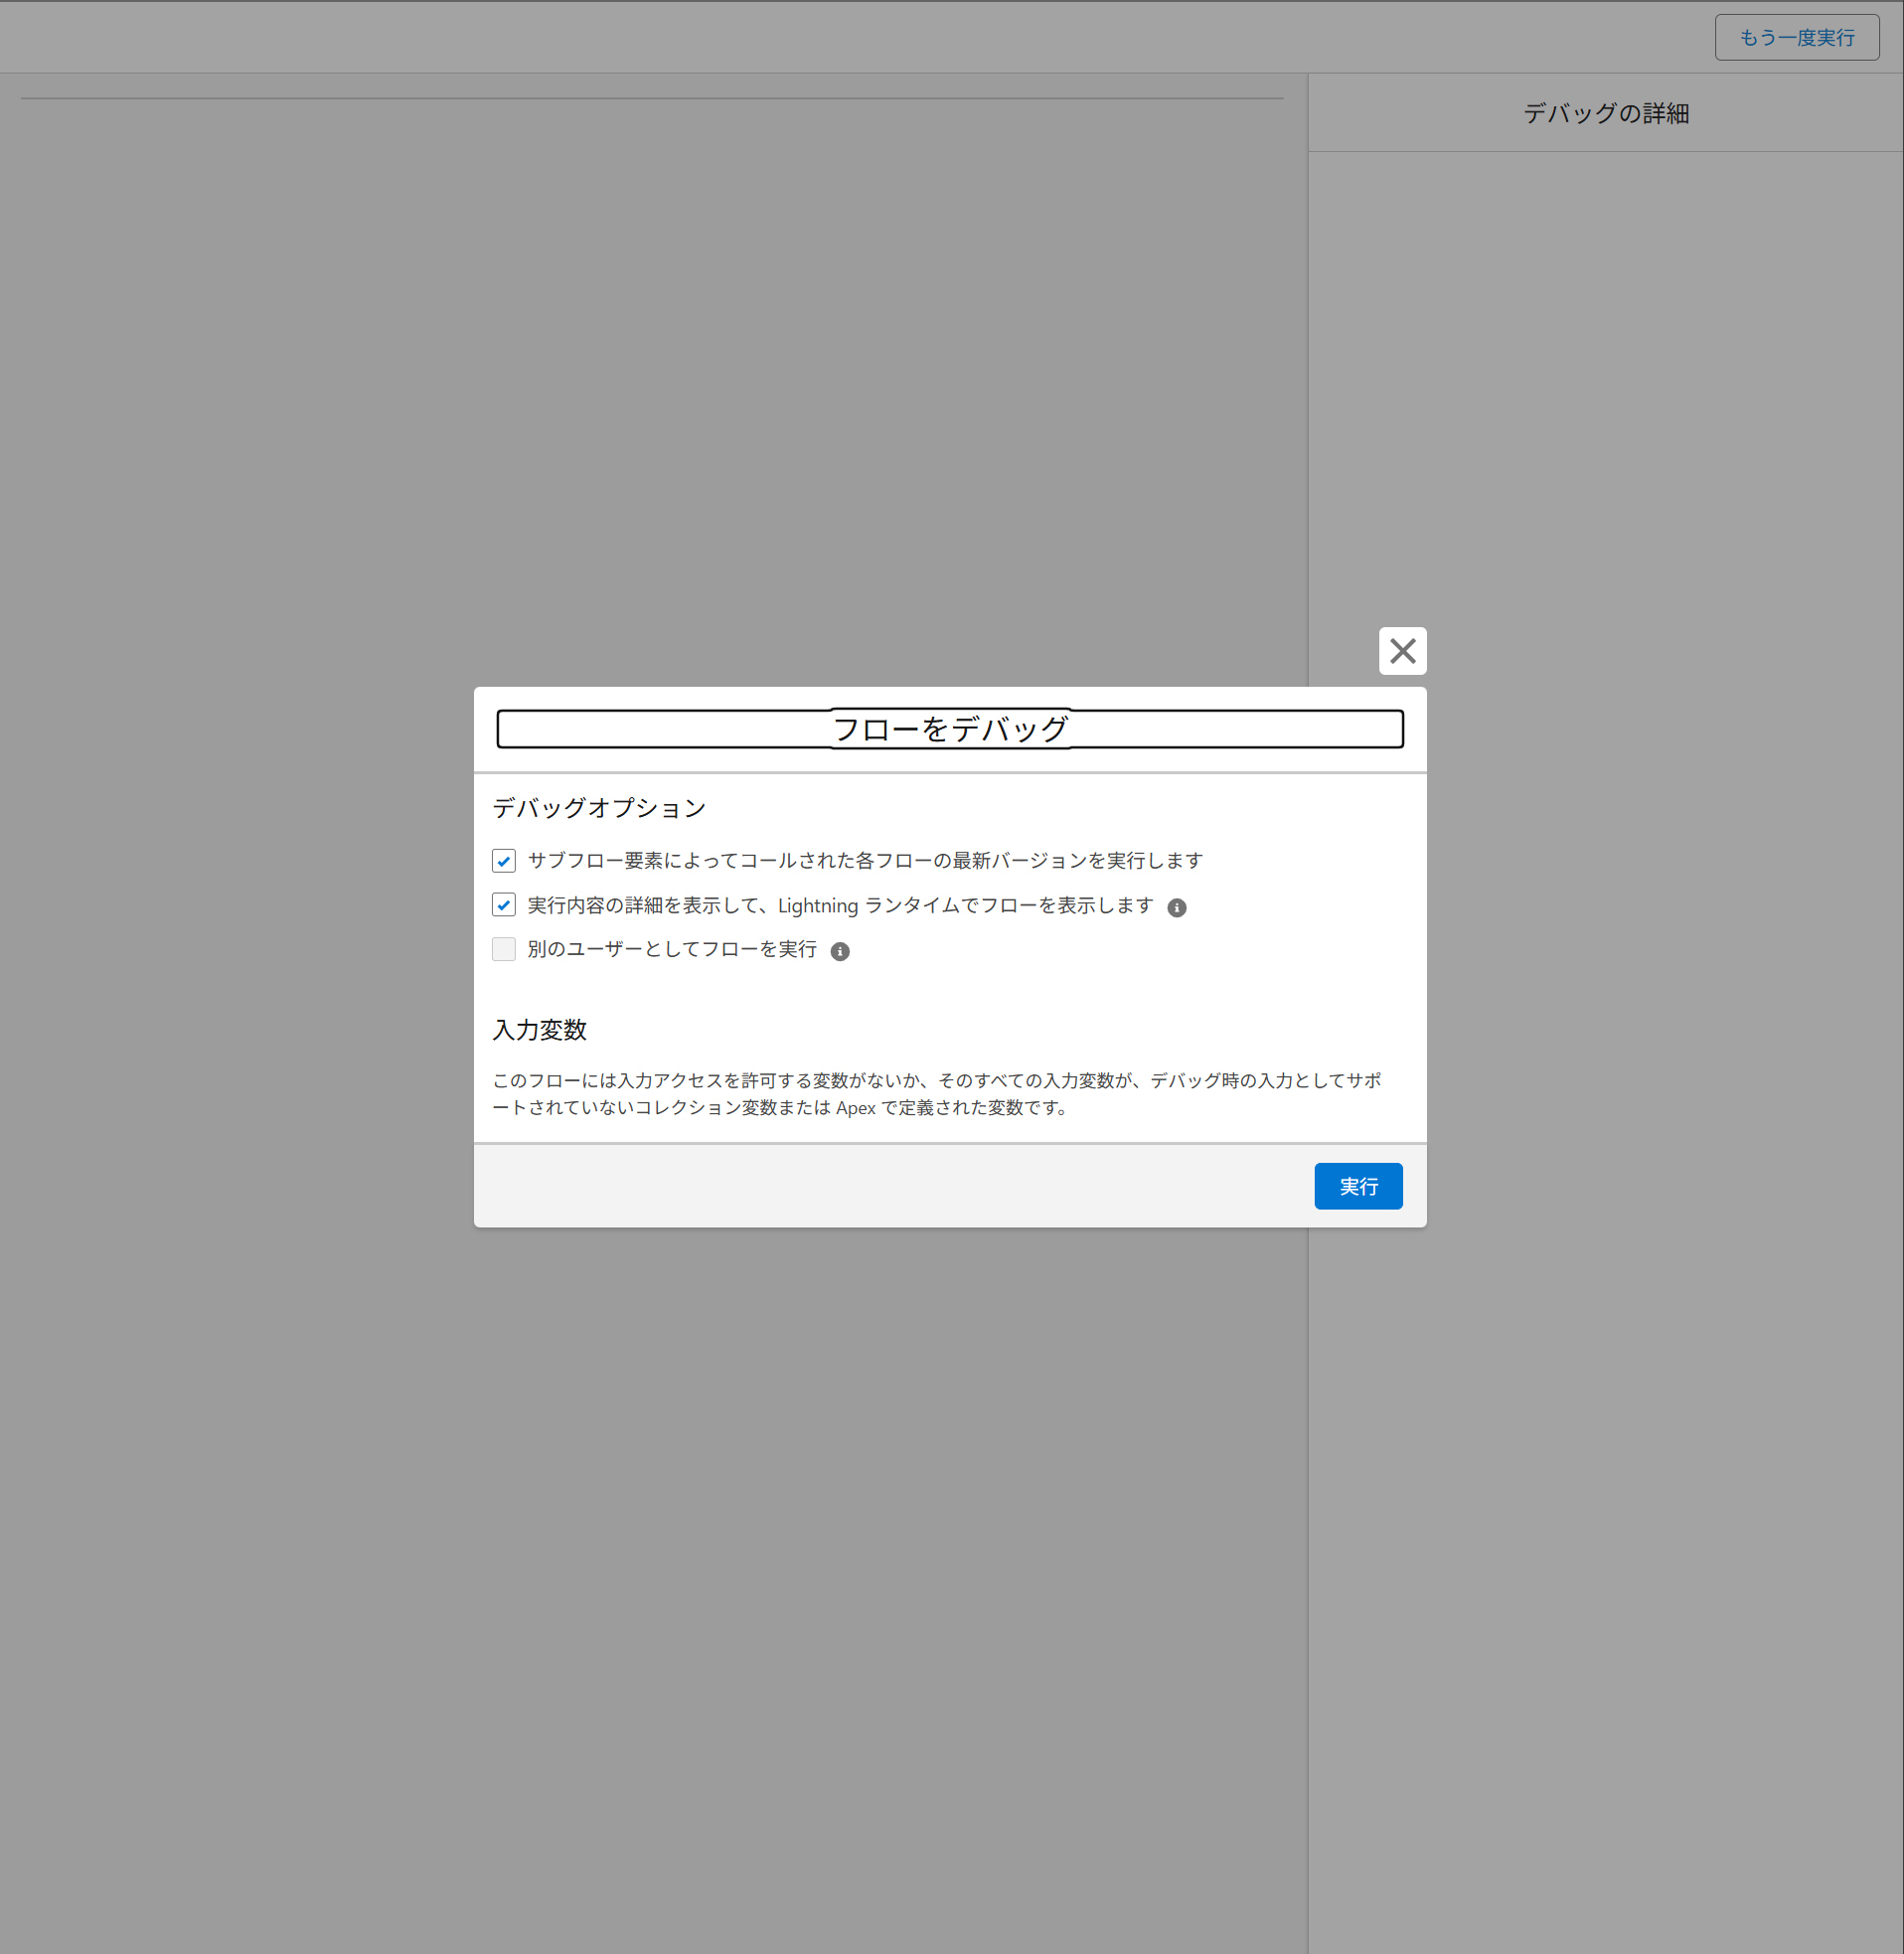The height and width of the screenshot is (1954, 1904).
Task: Click info icon beside 別のユーザーとしてフローを実行
Action: (x=840, y=951)
